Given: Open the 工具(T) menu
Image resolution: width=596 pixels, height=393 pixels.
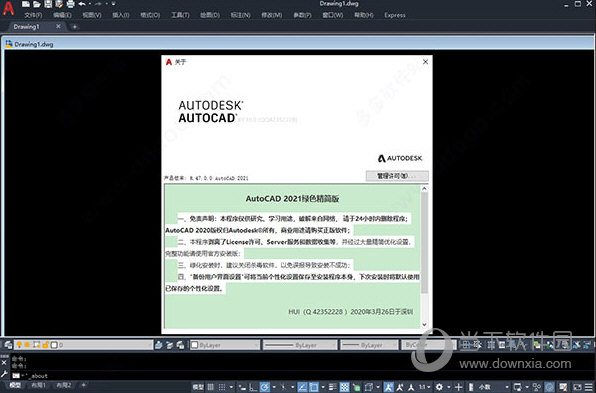Looking at the screenshot, I should tap(180, 15).
